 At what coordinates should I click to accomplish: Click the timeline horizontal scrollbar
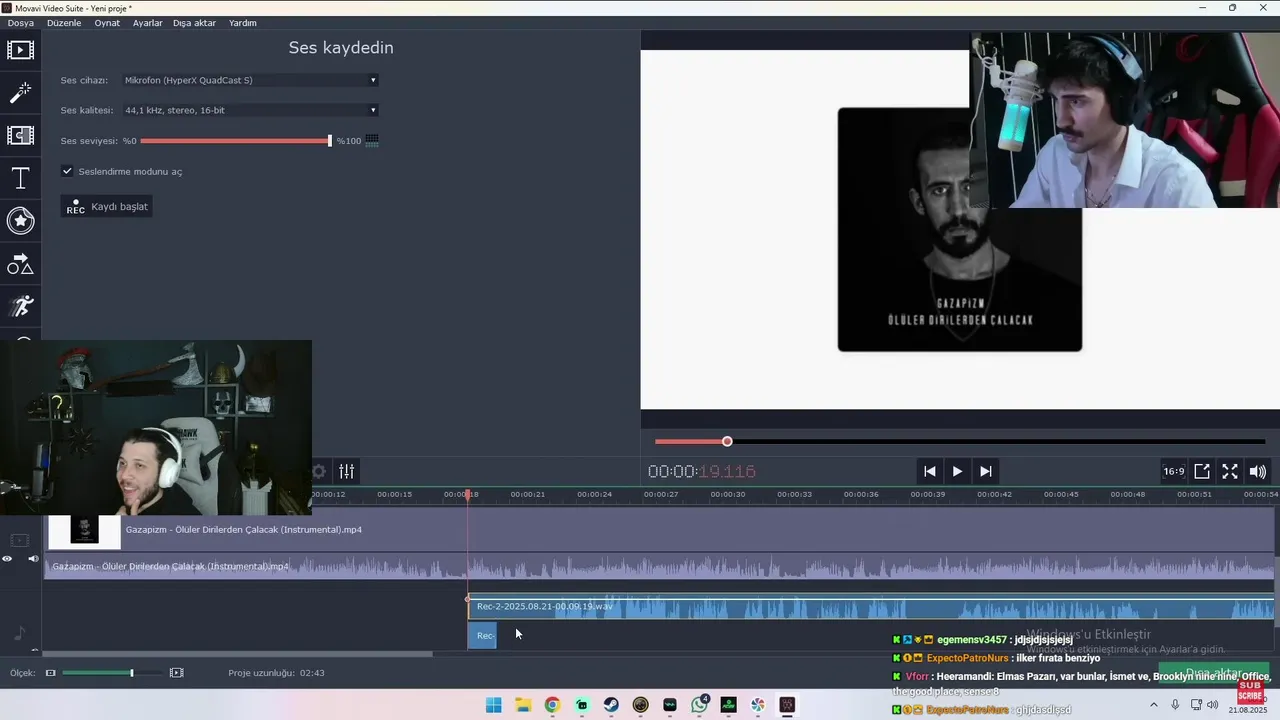pos(238,655)
